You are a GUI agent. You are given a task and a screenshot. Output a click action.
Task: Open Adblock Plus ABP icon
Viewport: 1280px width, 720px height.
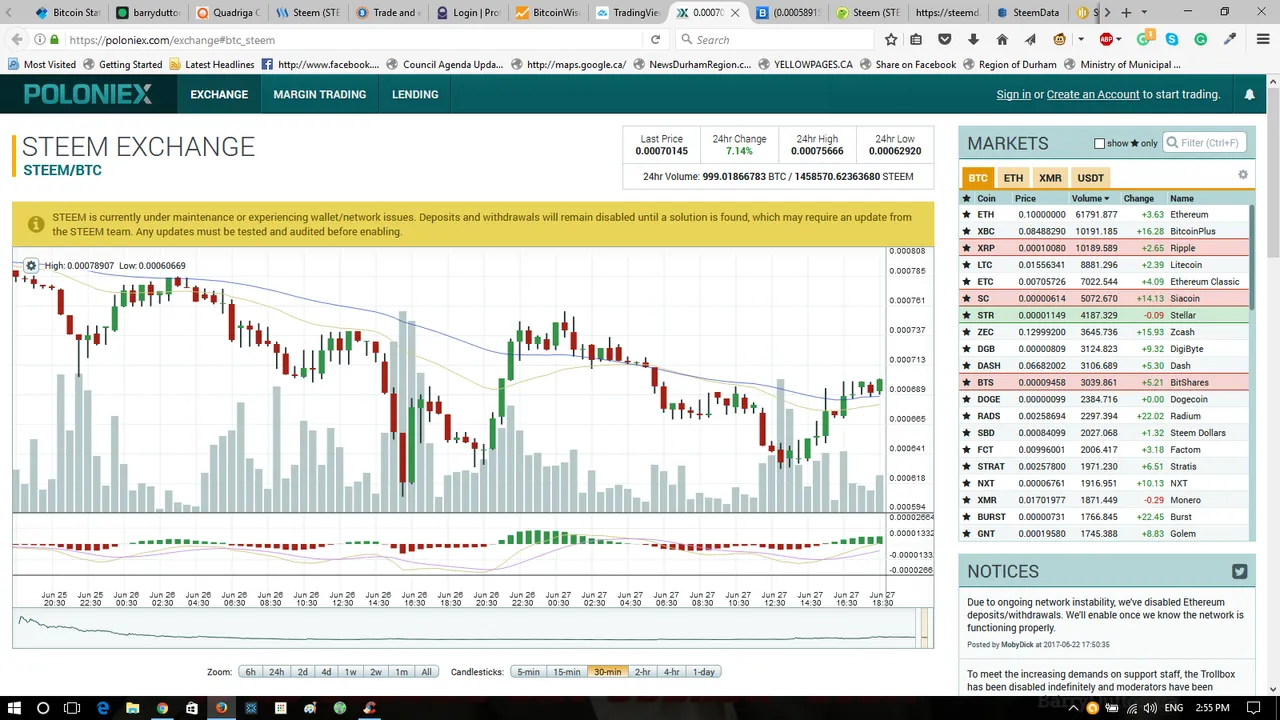(x=1107, y=40)
